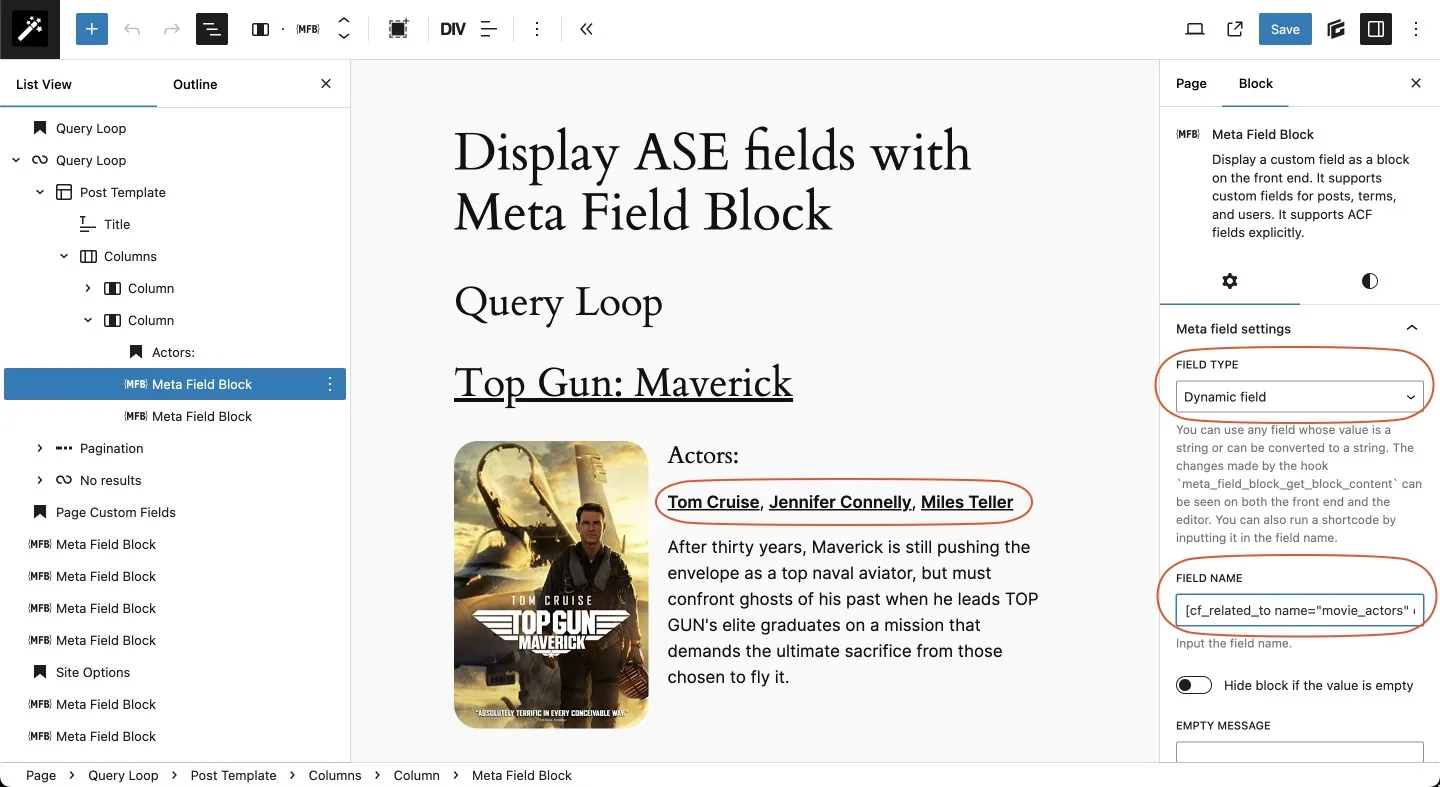Collapse the second Column tree node

point(88,320)
